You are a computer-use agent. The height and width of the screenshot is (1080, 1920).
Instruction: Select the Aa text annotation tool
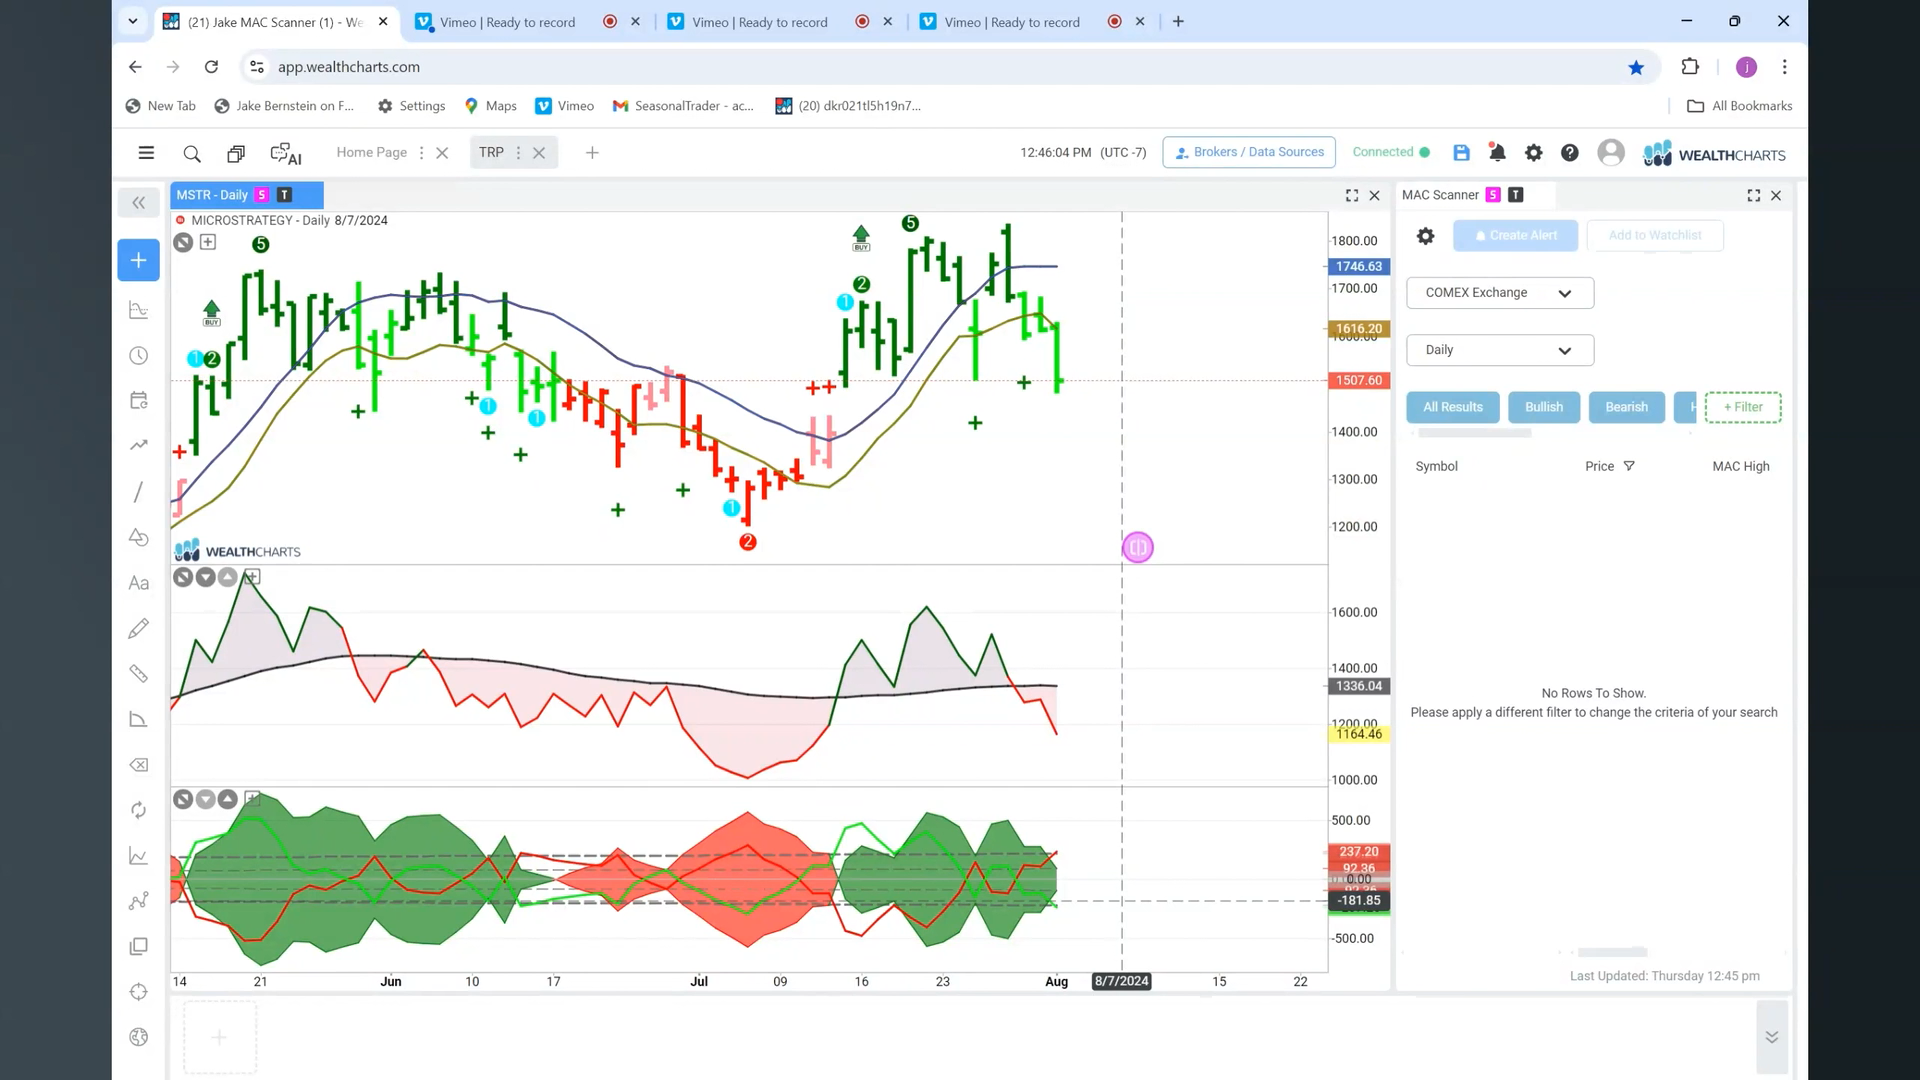pos(139,583)
